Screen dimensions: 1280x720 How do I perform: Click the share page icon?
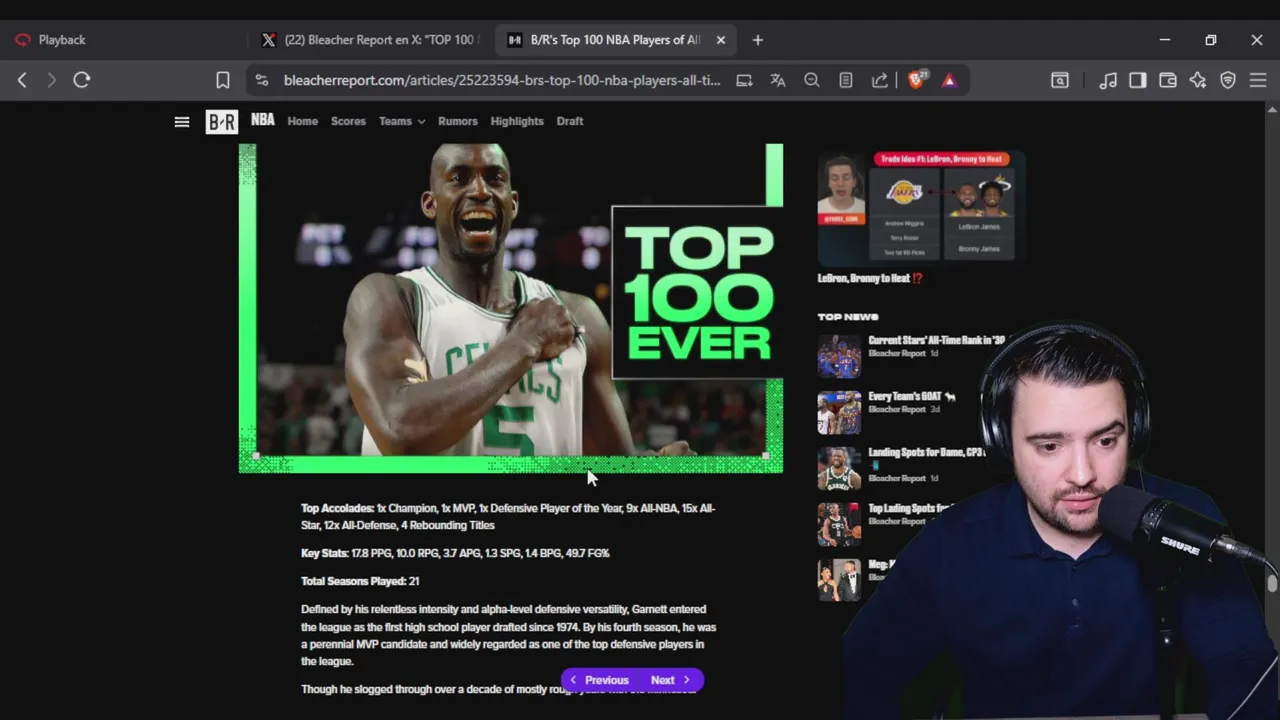880,80
